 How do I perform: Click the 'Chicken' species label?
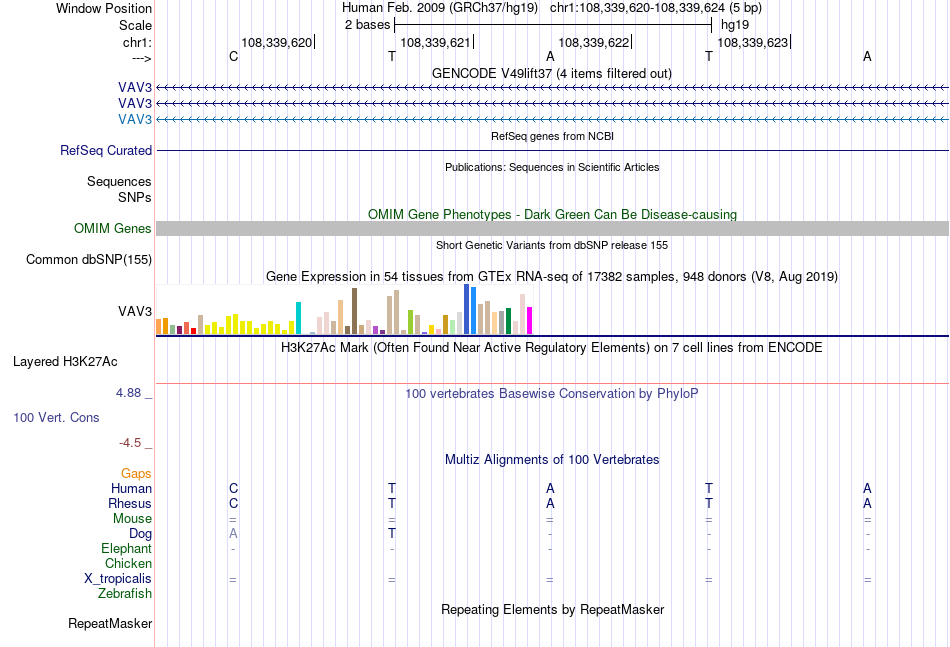click(x=128, y=563)
